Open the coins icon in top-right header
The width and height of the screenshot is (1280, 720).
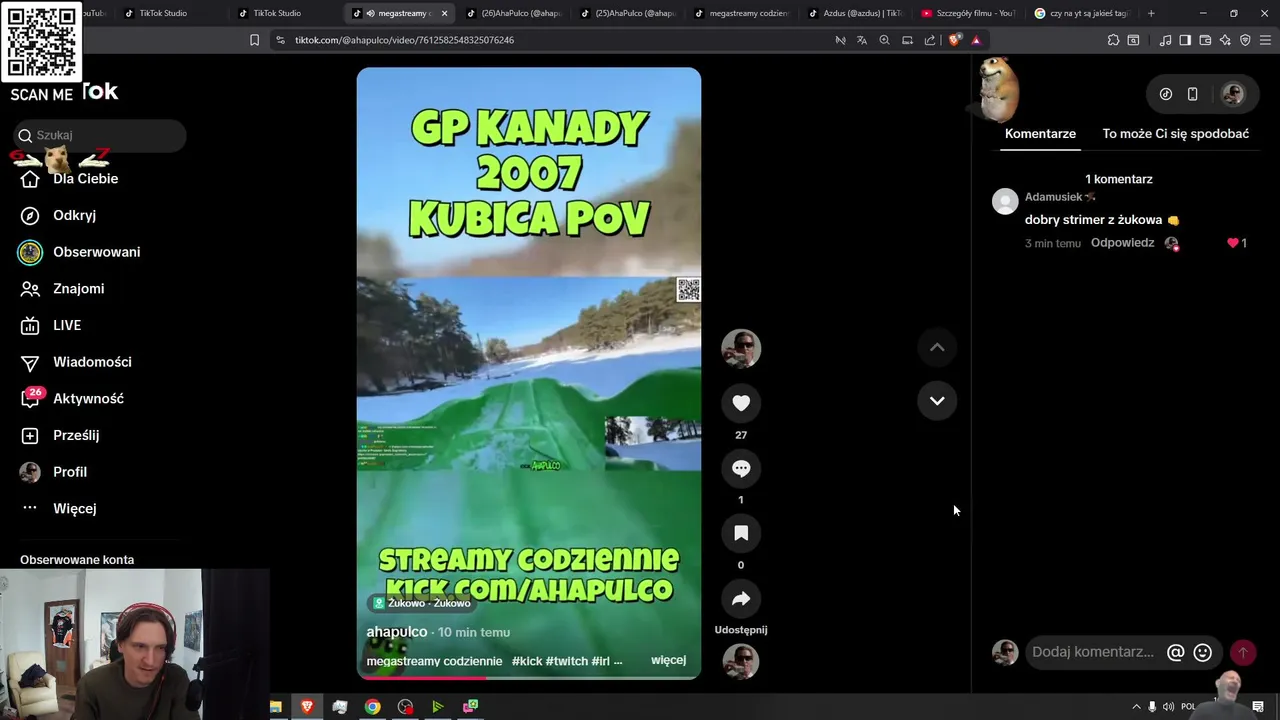1165,94
